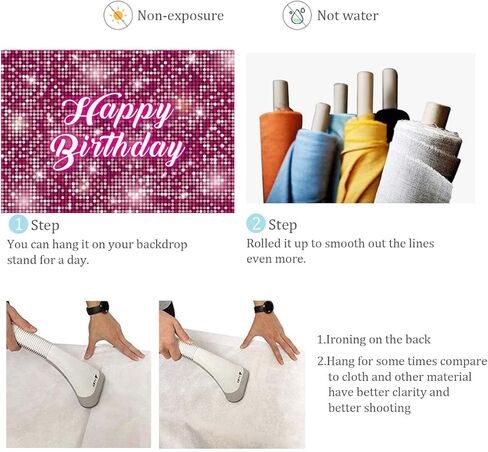Click the Non-exposure sun icon
This screenshot has height=452, width=488.
click(118, 15)
